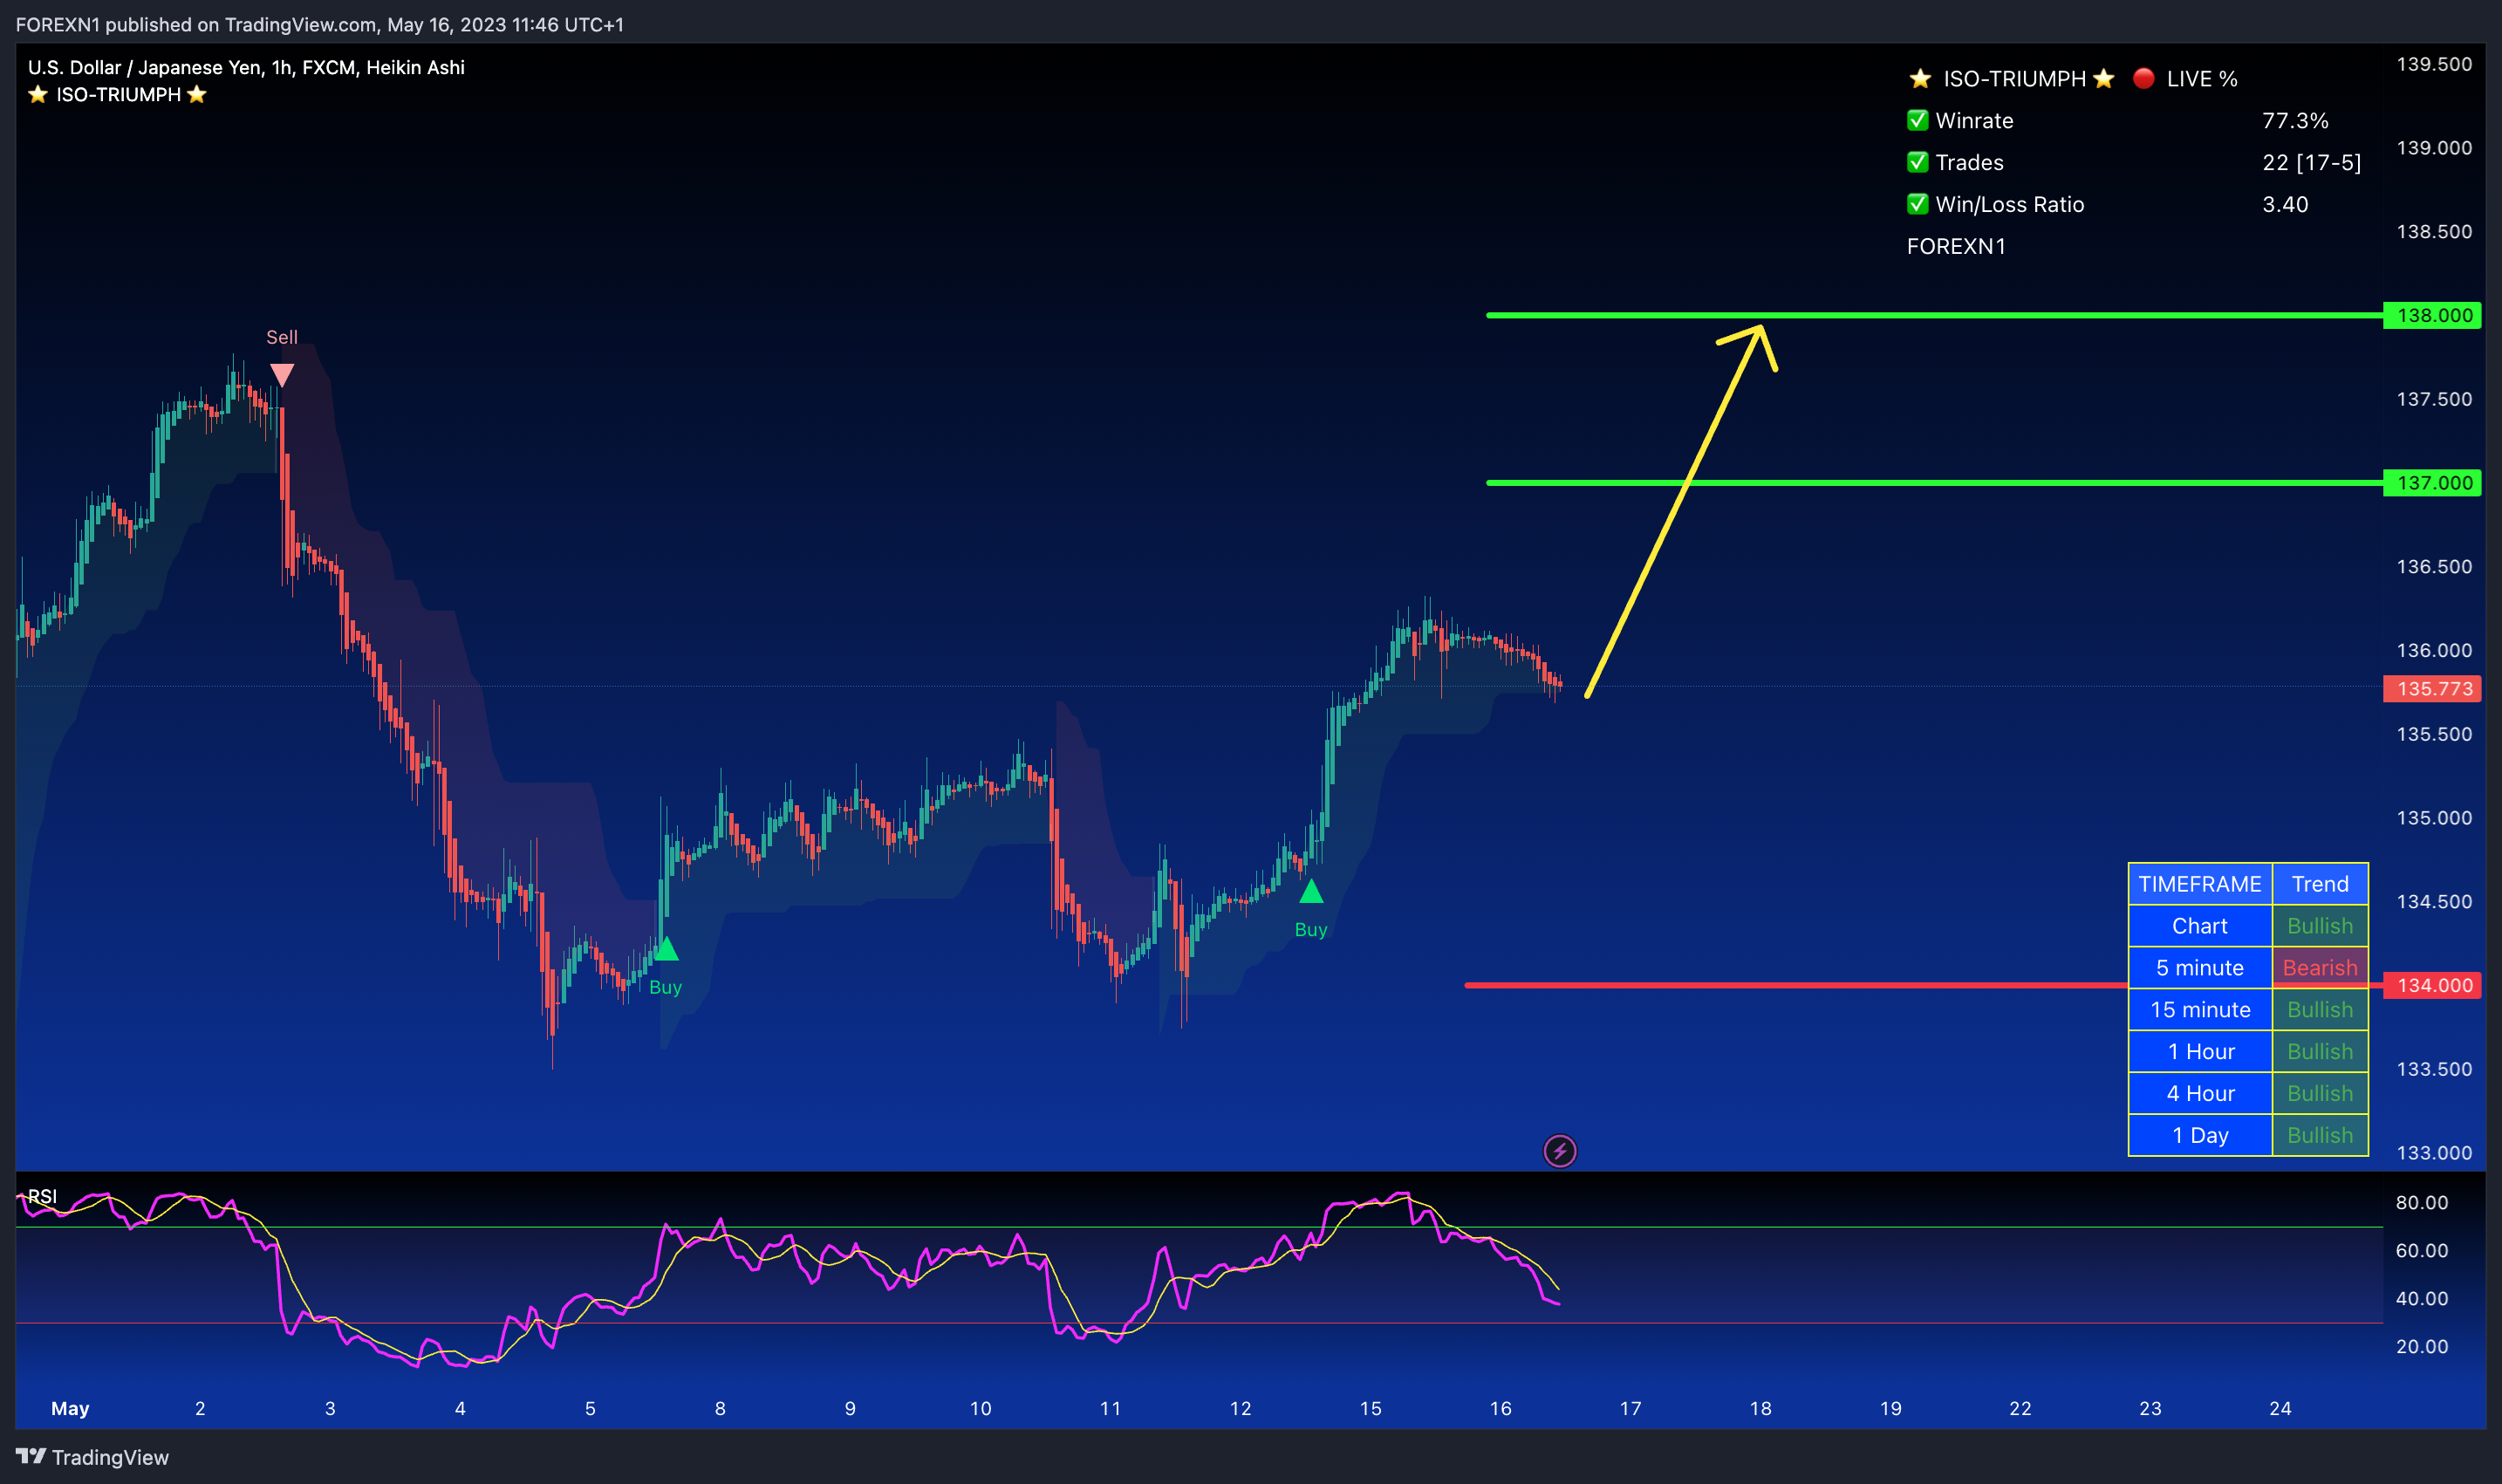Viewport: 2502px width, 1484px height.
Task: Click the 16 date on time axis
Action: pos(1500,1408)
